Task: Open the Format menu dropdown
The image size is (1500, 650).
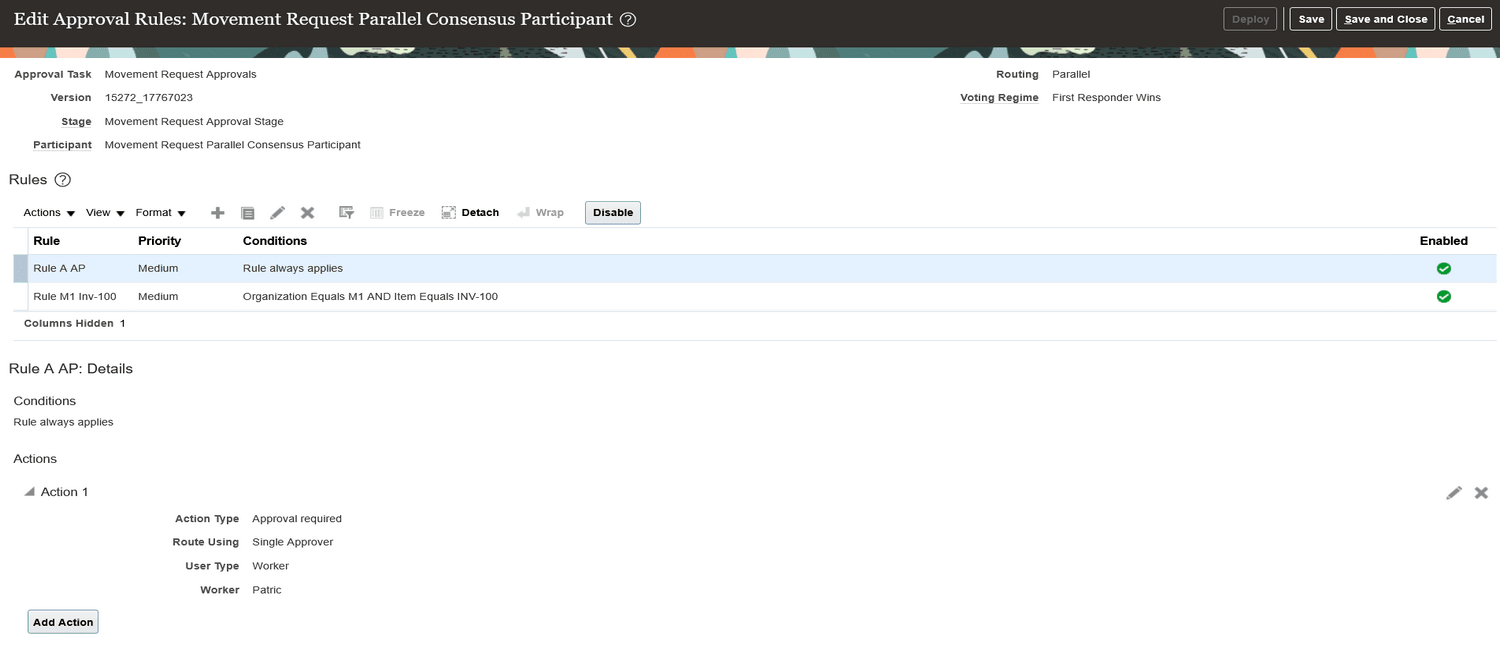Action: click(161, 213)
